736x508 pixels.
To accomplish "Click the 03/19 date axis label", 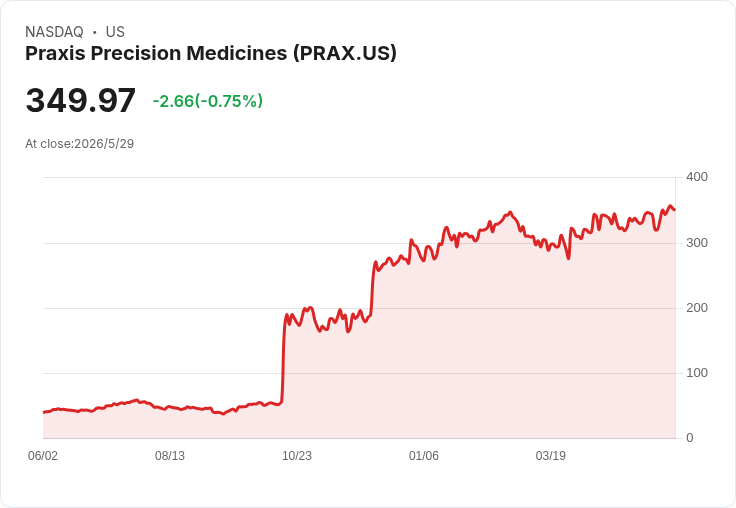I will (x=551, y=455).
